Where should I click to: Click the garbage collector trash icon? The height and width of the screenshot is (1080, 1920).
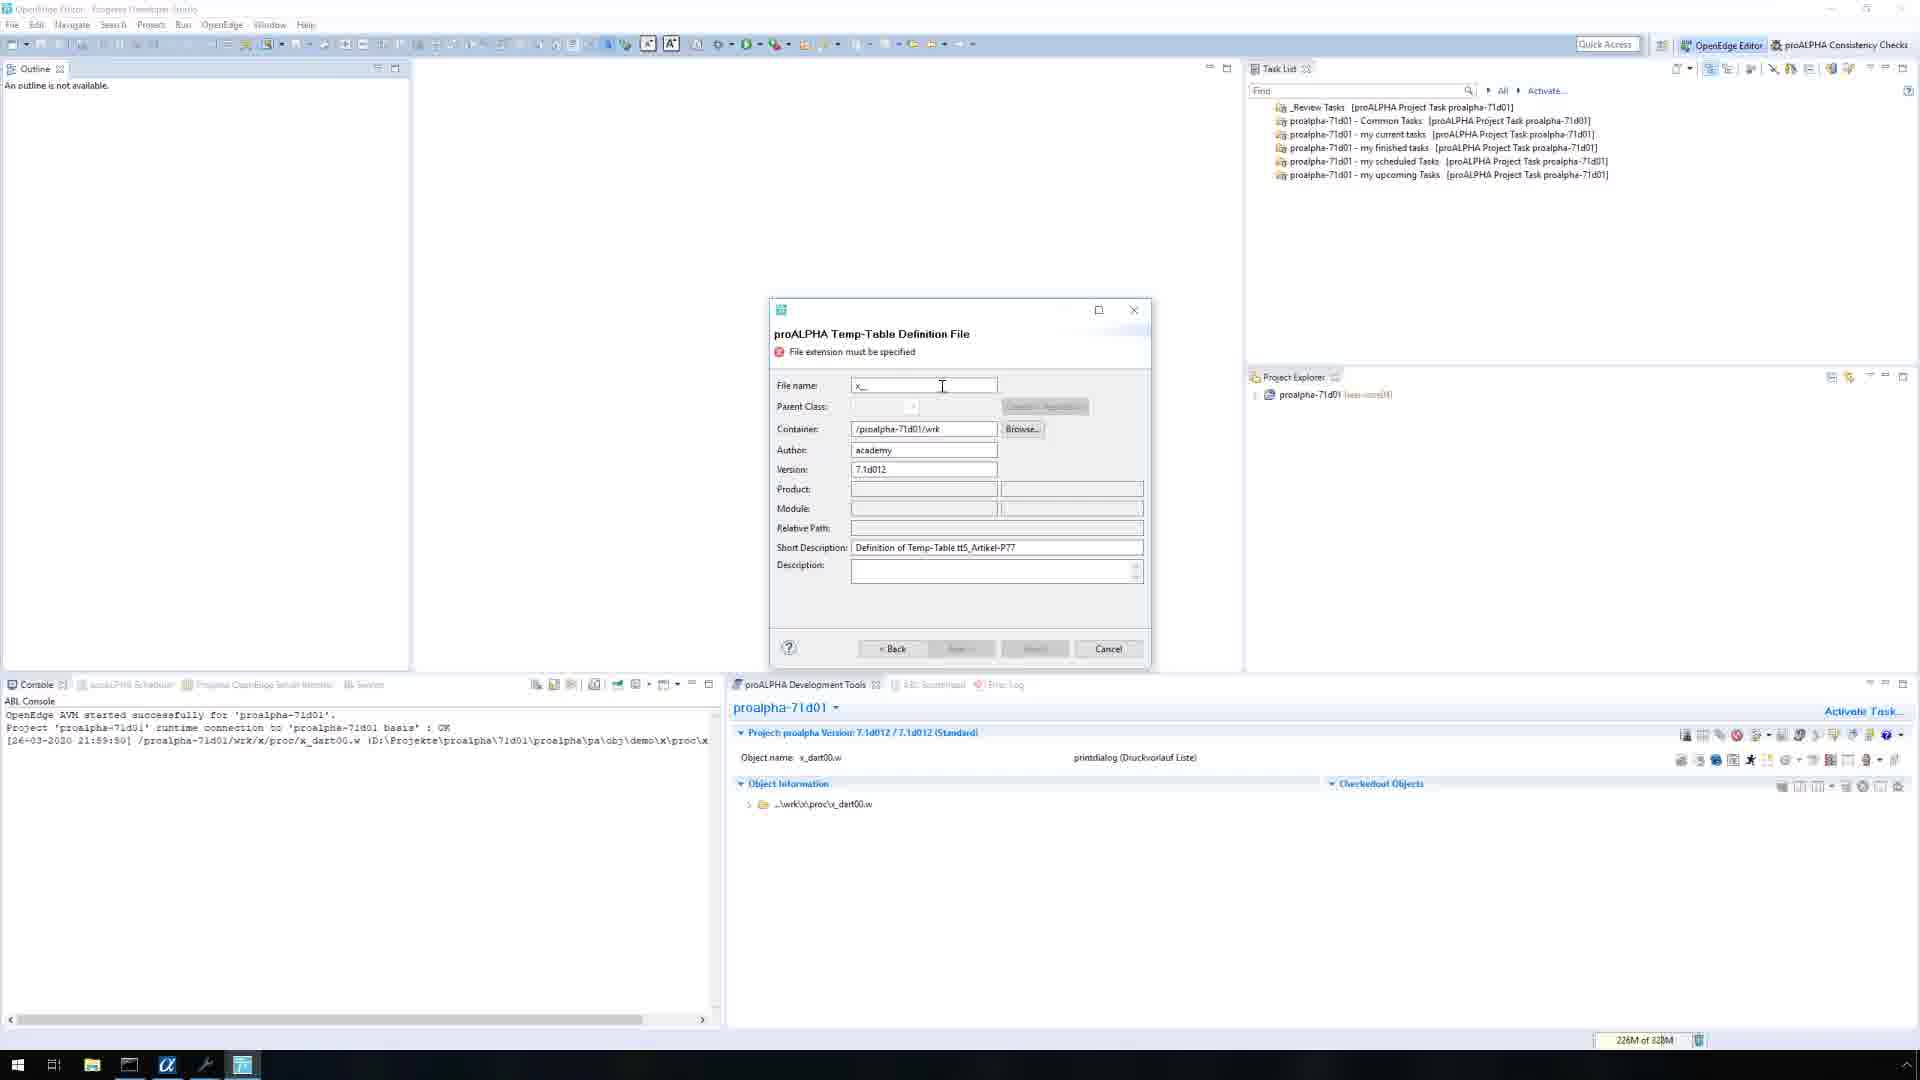(x=1698, y=1040)
